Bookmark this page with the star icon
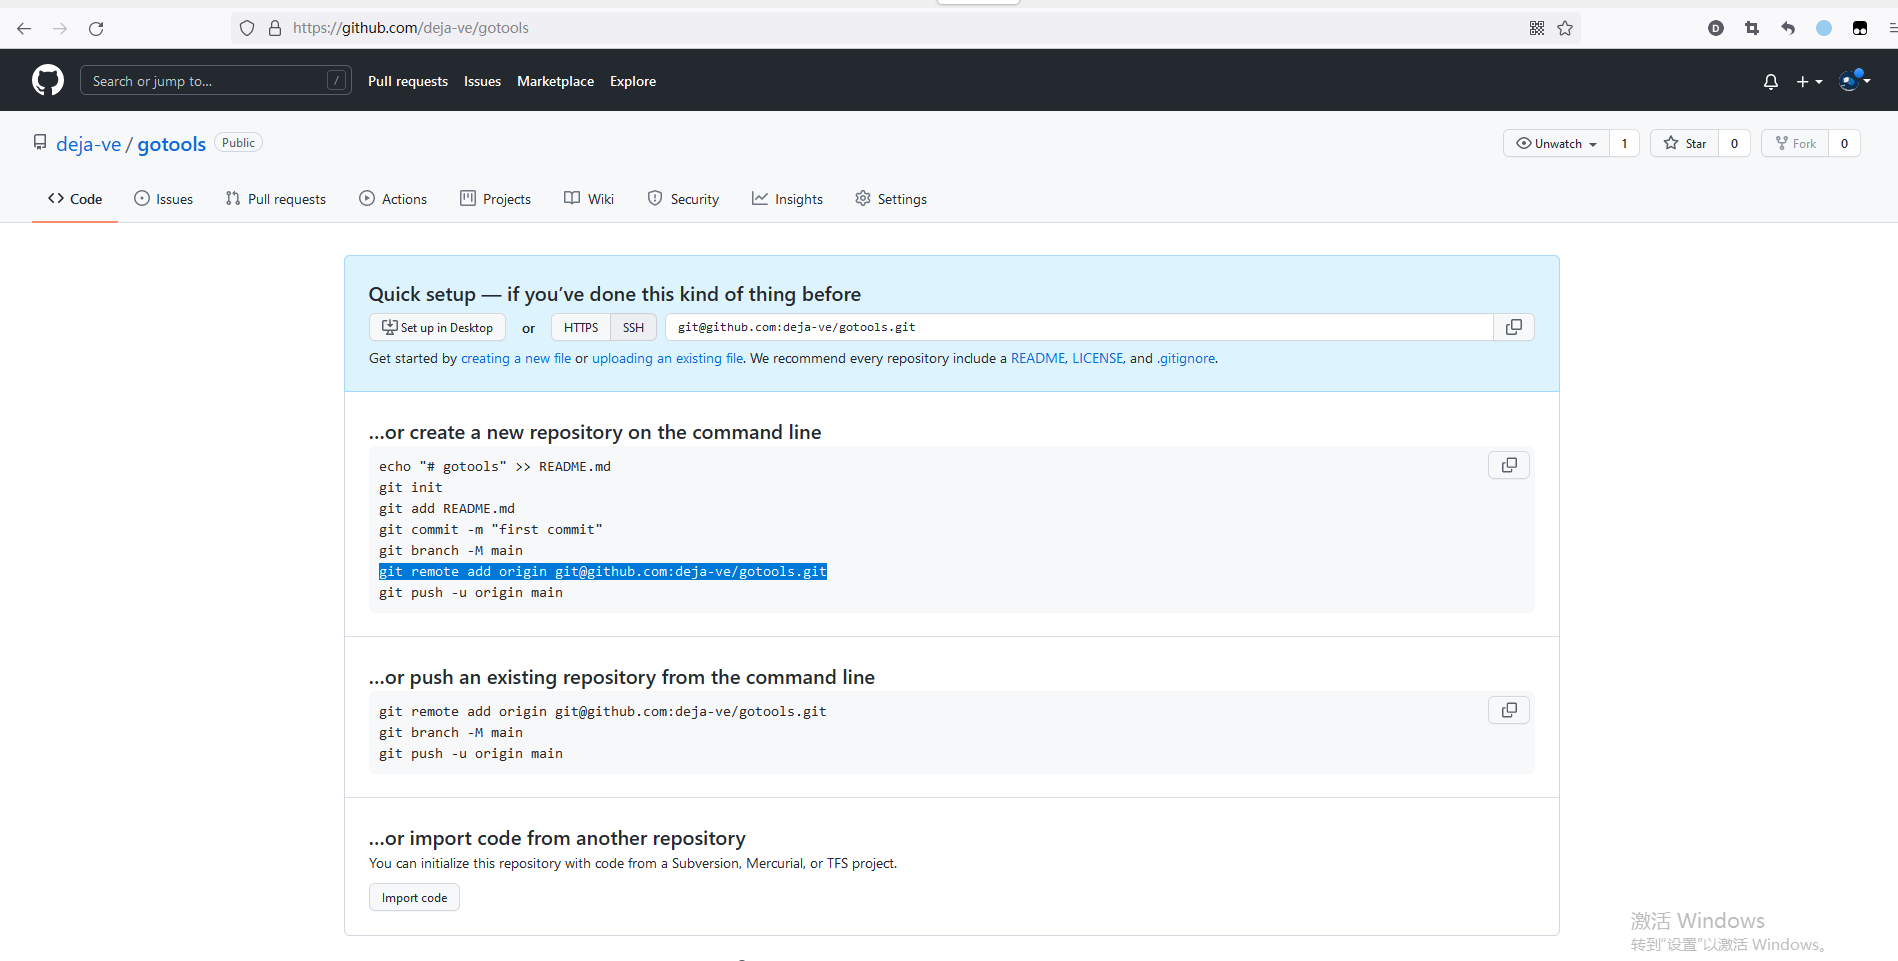Image resolution: width=1898 pixels, height=961 pixels. tap(1565, 28)
